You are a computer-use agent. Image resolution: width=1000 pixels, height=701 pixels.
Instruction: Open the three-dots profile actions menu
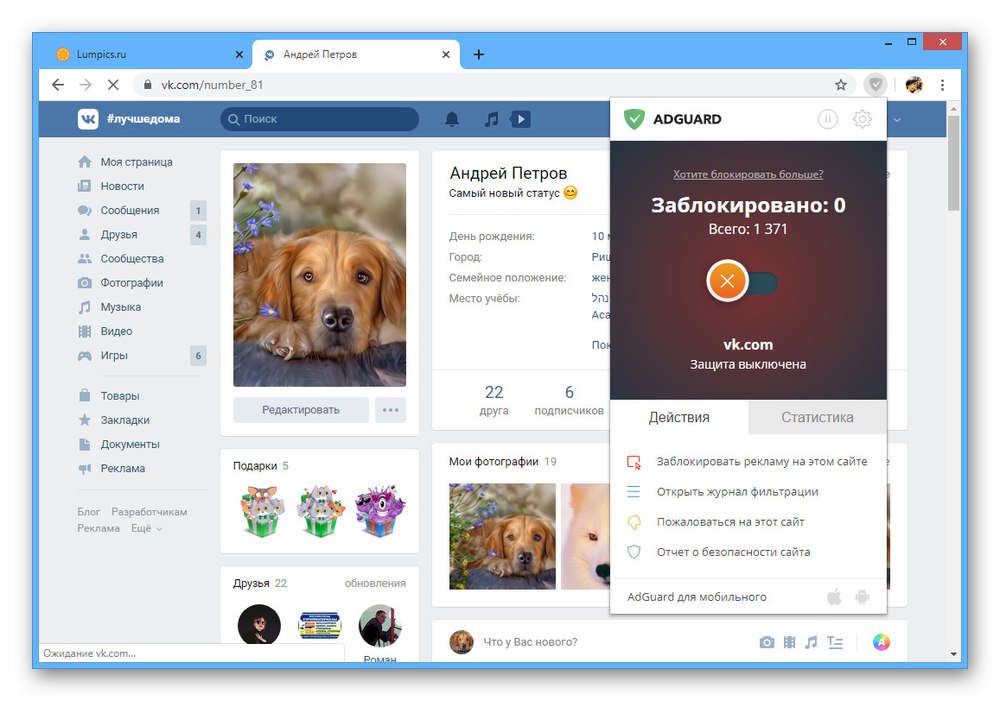[390, 410]
